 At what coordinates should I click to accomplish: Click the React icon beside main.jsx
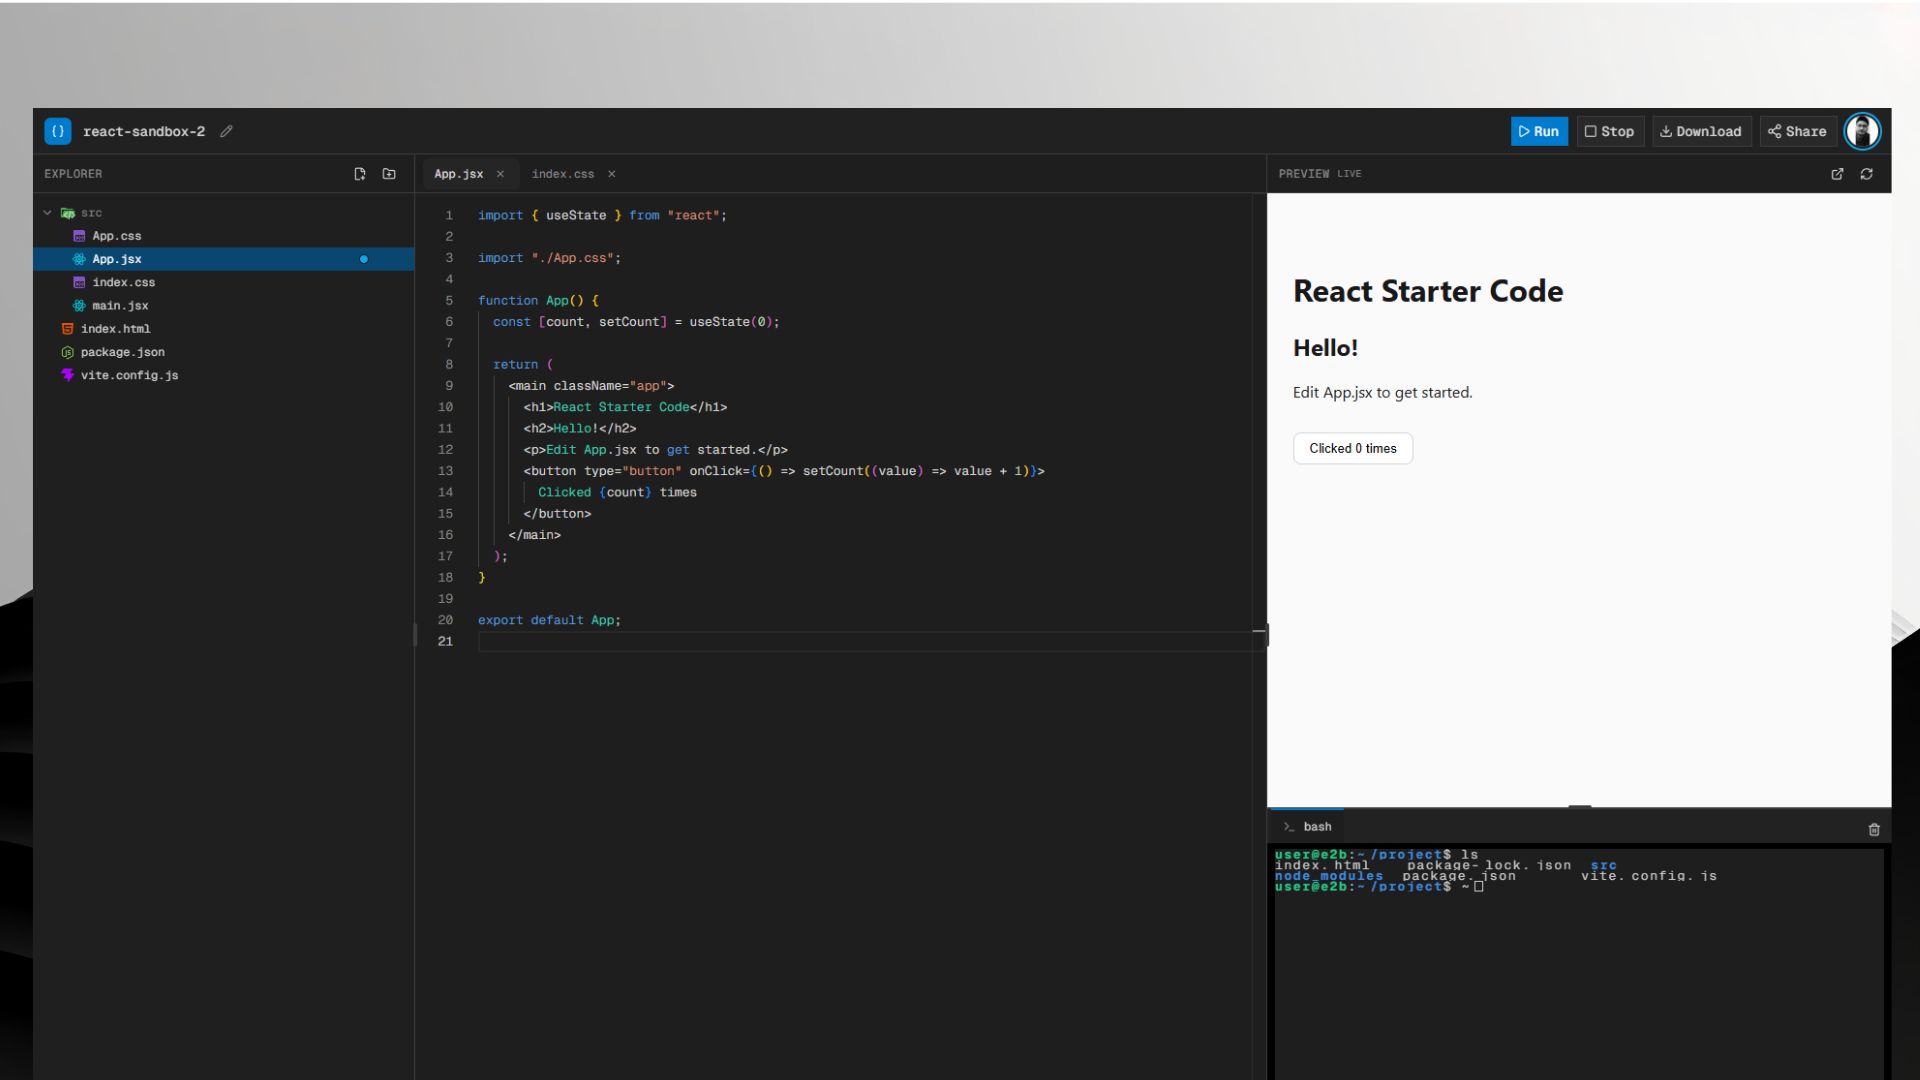coord(79,306)
